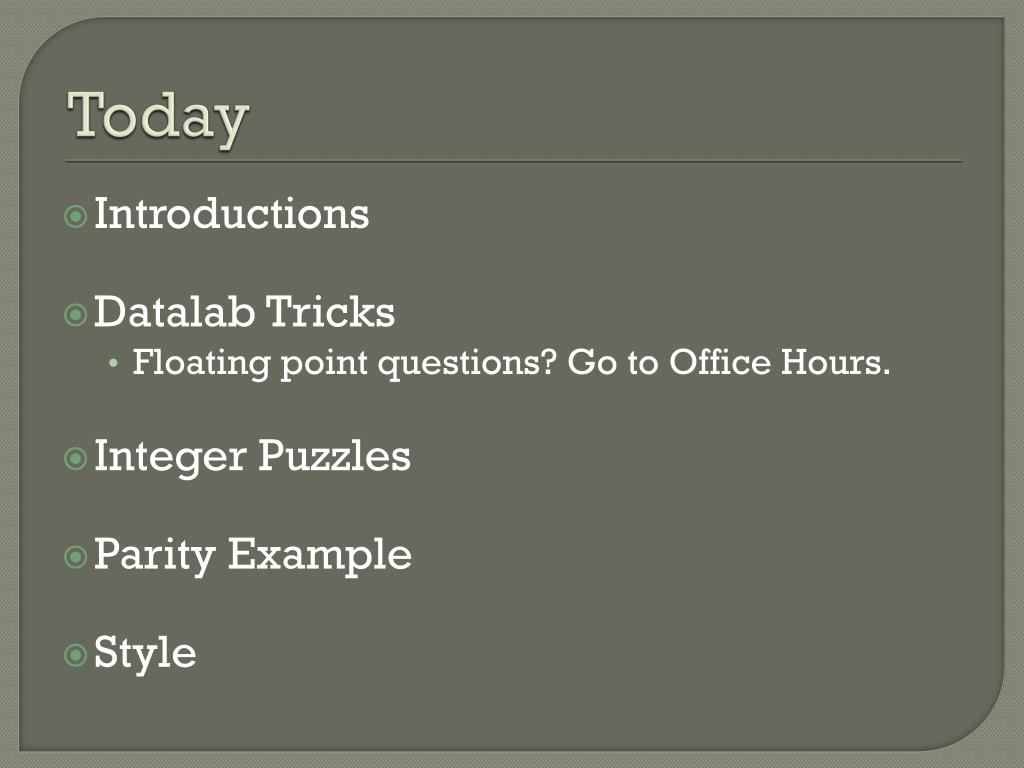This screenshot has width=1024, height=768.
Task: Click the words Go to in the sub-bullet
Action: point(613,362)
